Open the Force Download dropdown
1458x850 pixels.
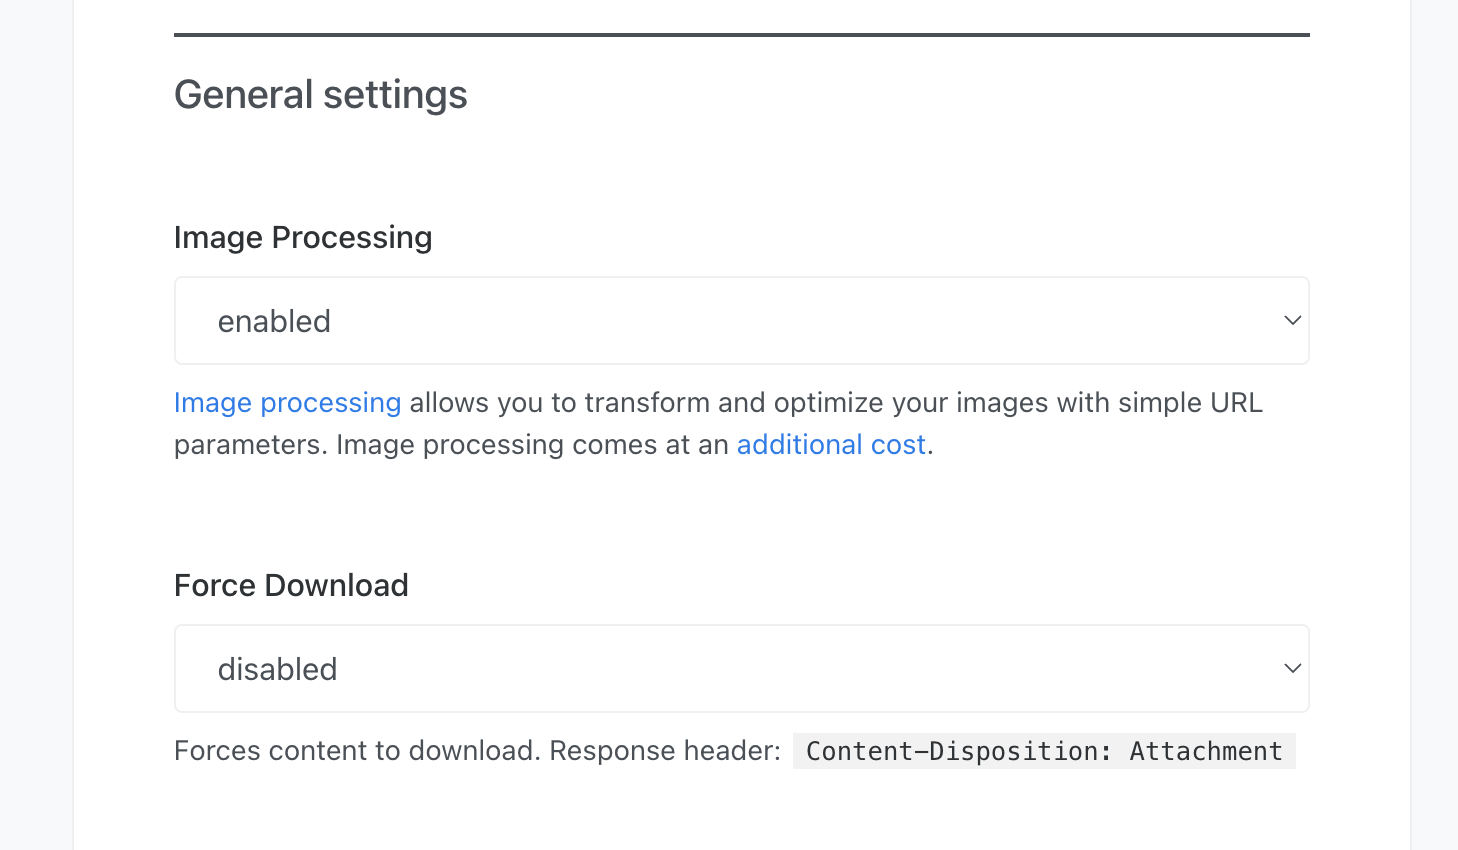(x=740, y=669)
